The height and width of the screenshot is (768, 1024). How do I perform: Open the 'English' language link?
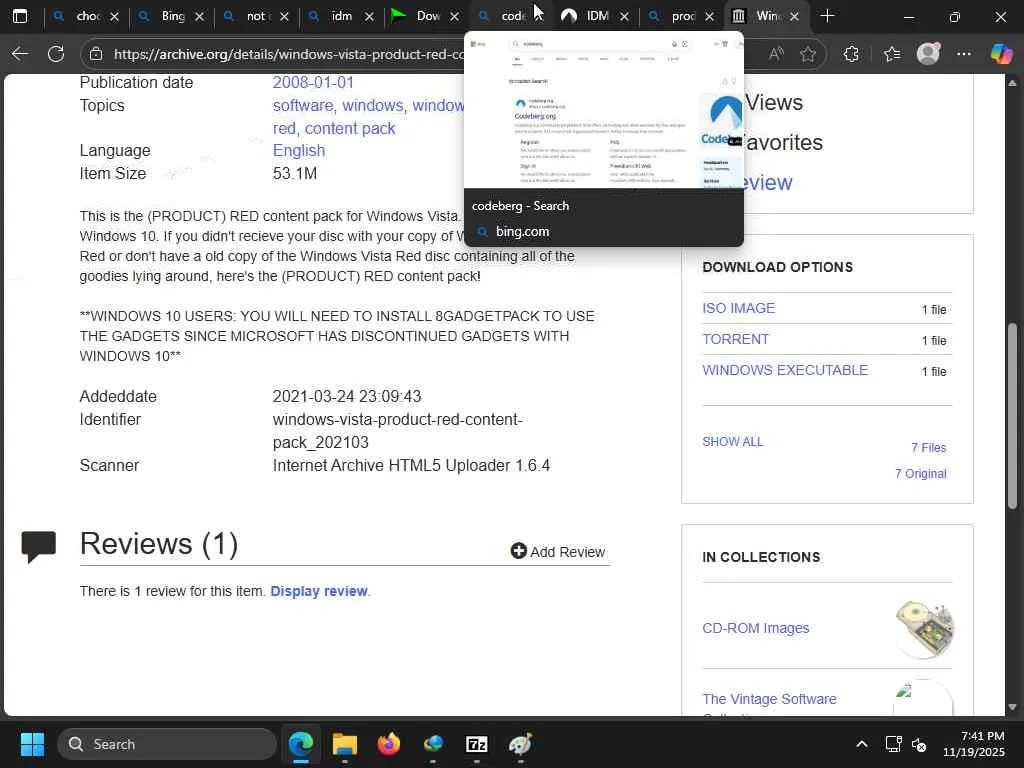point(298,150)
